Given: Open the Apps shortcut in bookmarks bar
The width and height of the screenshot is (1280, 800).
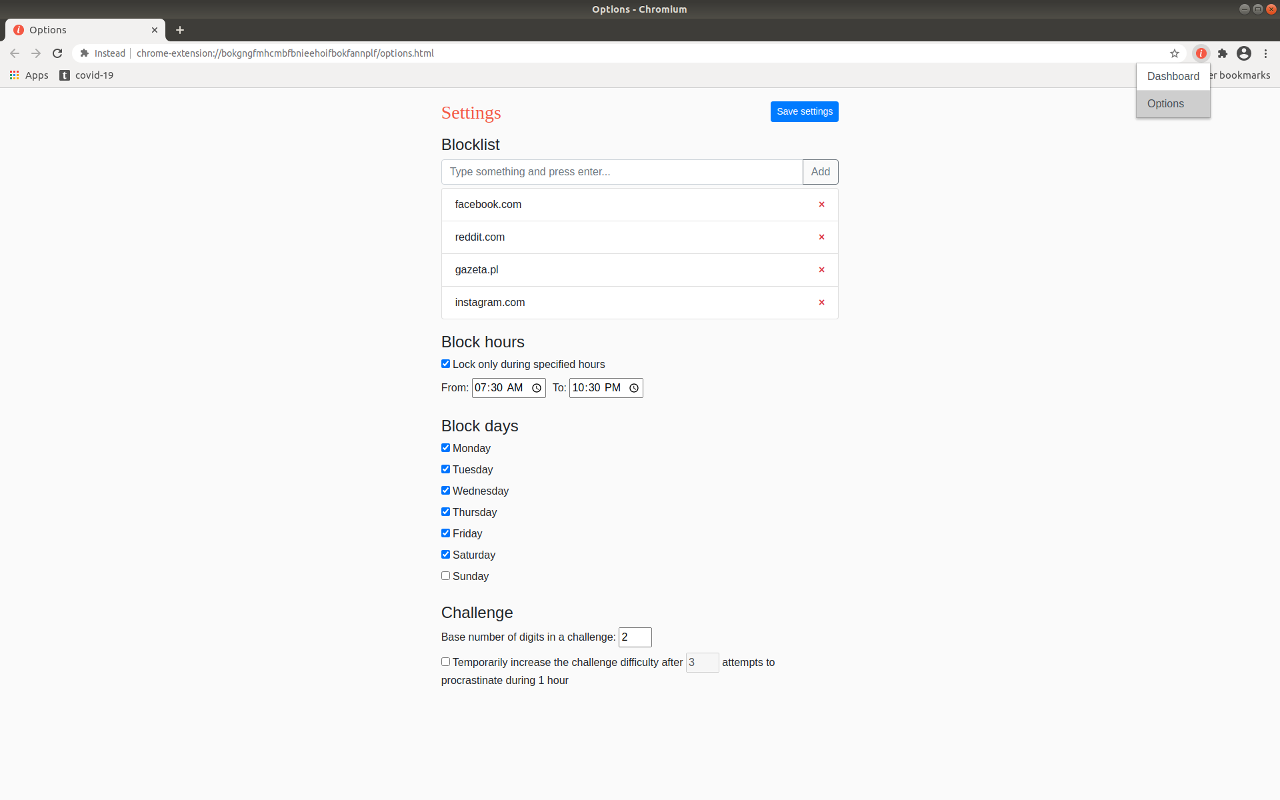Looking at the screenshot, I should click(29, 75).
